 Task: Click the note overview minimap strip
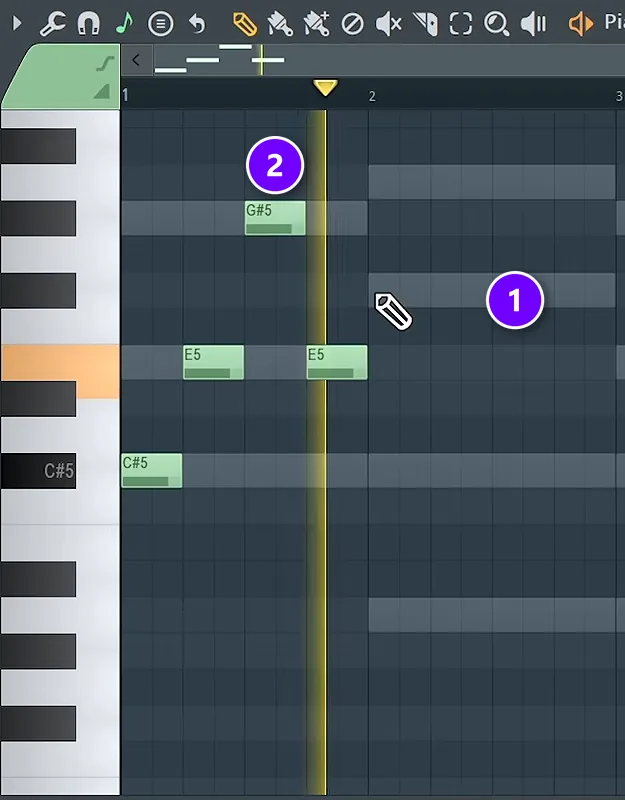click(x=389, y=60)
